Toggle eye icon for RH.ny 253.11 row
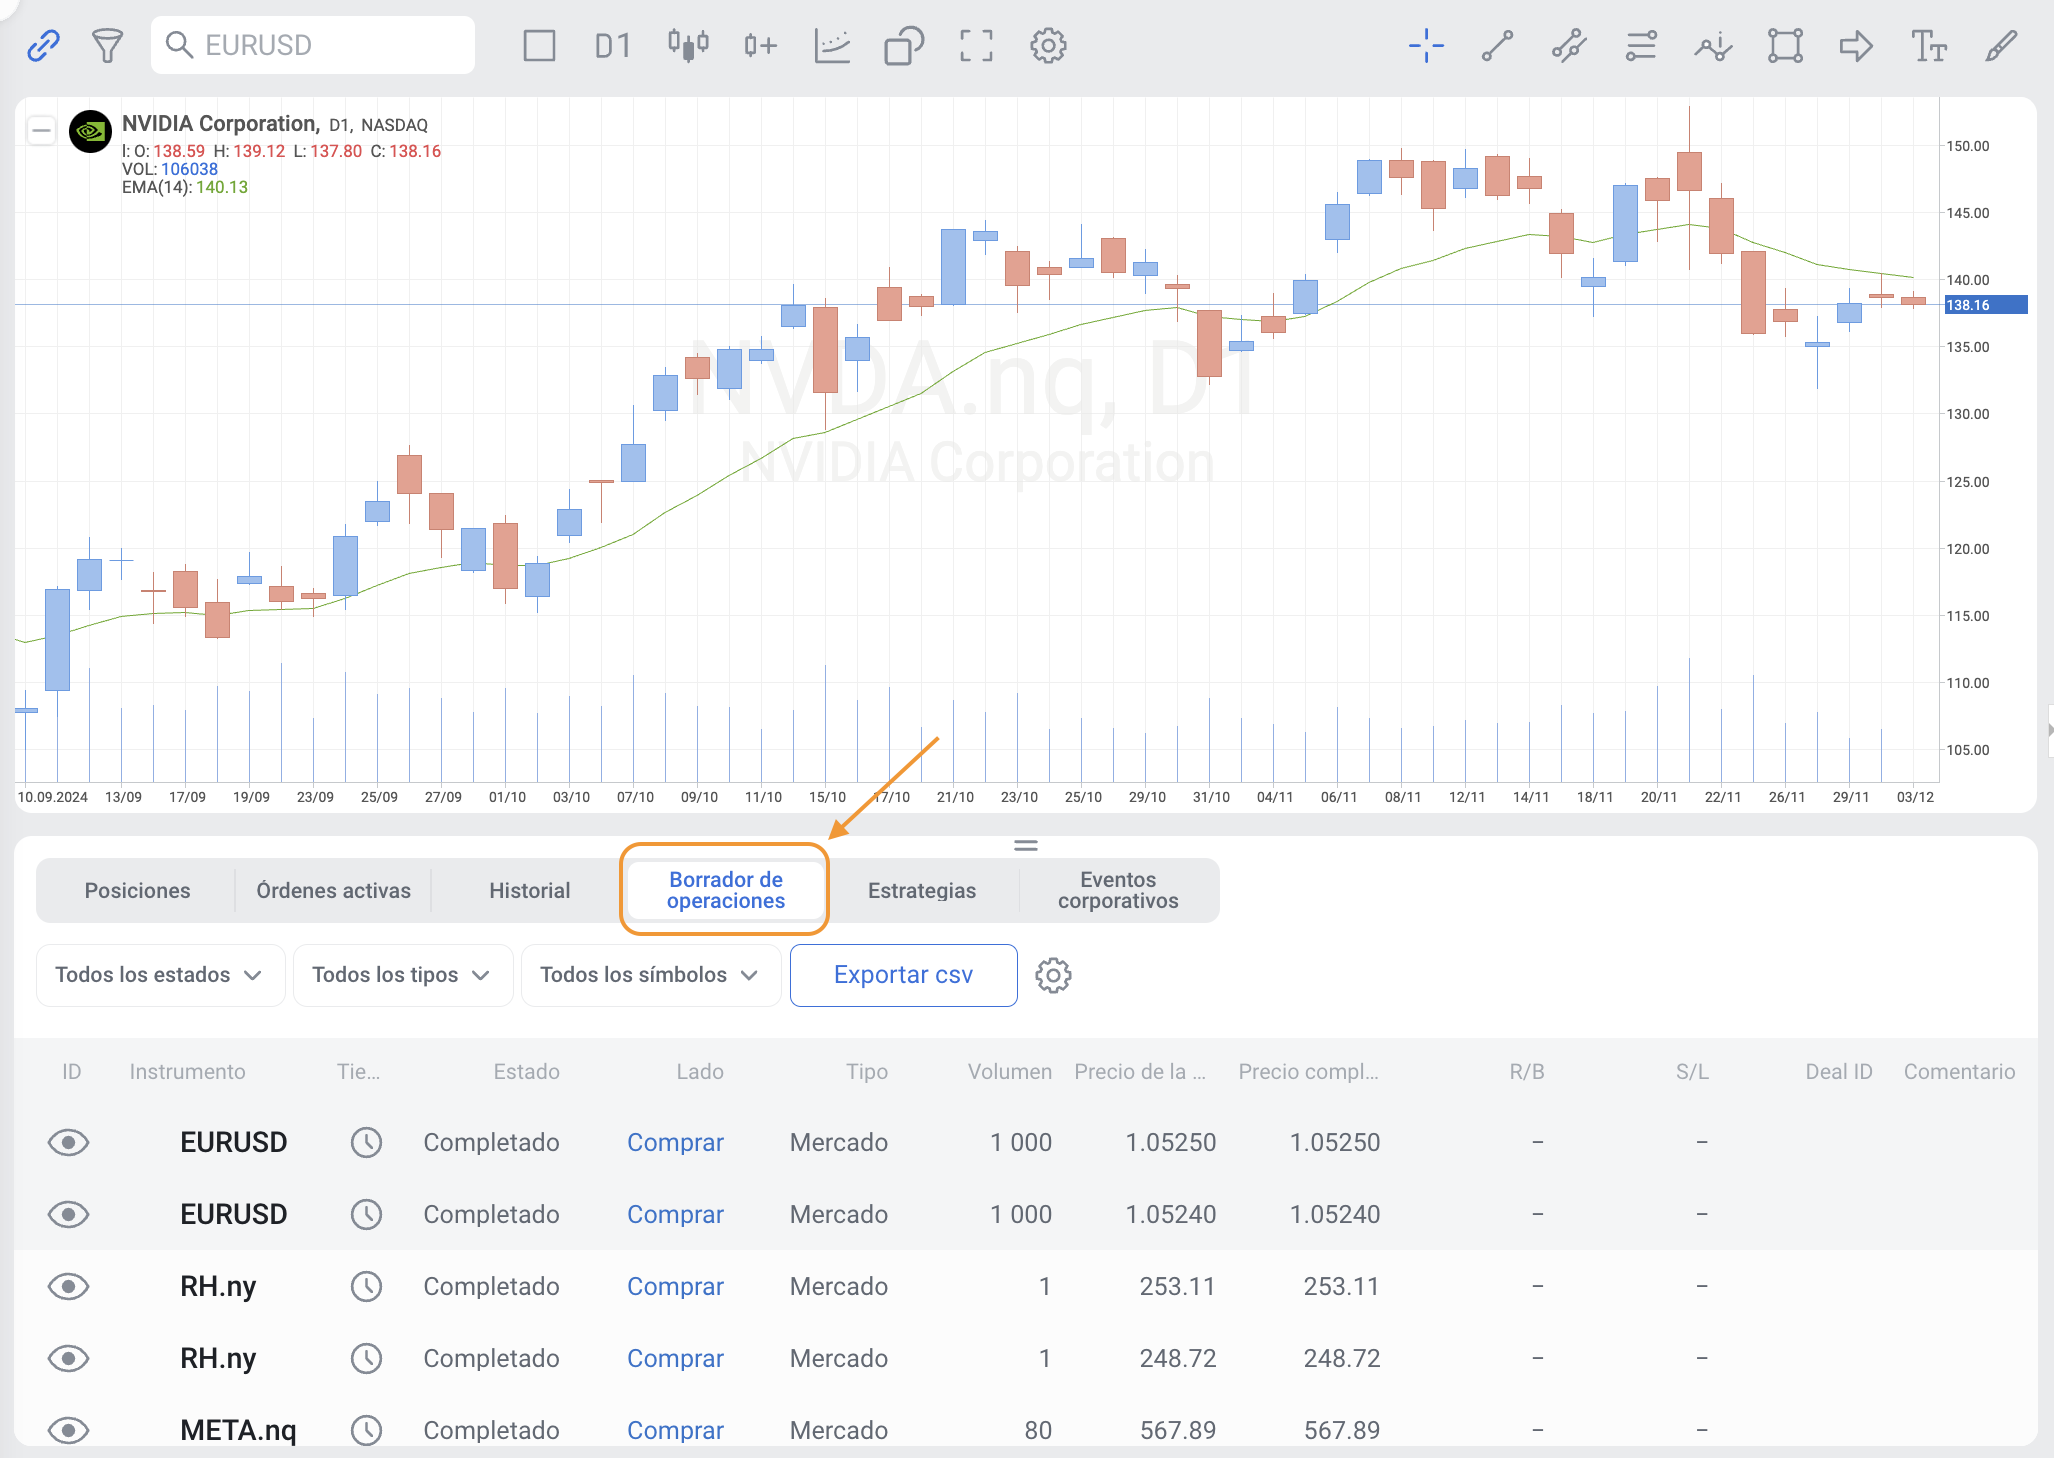 [x=68, y=1286]
